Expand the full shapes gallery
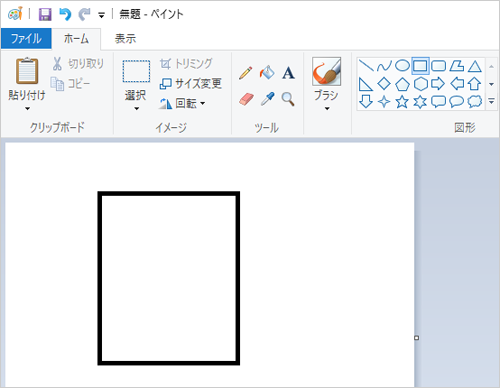 (492, 101)
